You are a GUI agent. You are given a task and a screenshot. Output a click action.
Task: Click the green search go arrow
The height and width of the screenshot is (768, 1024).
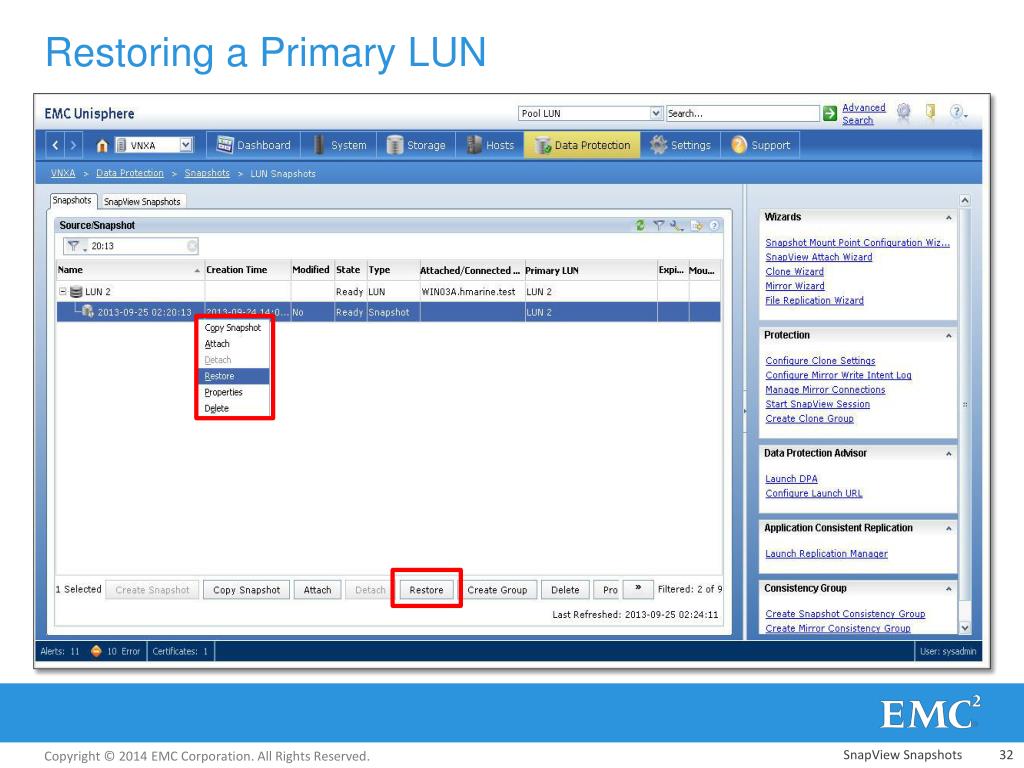tap(829, 114)
